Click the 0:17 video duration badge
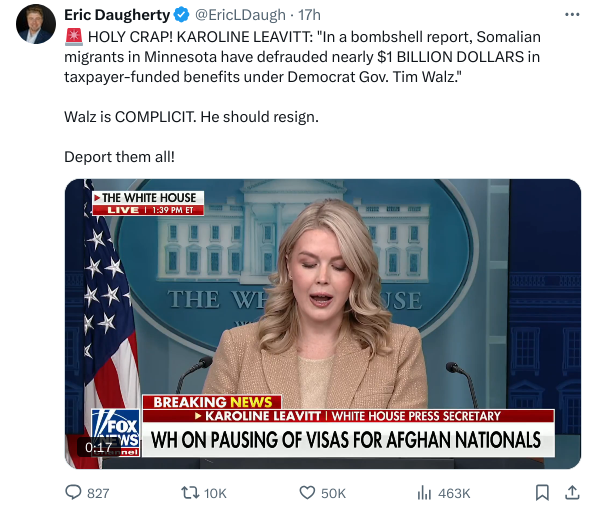Image resolution: width=598 pixels, height=514 pixels. coord(98,447)
